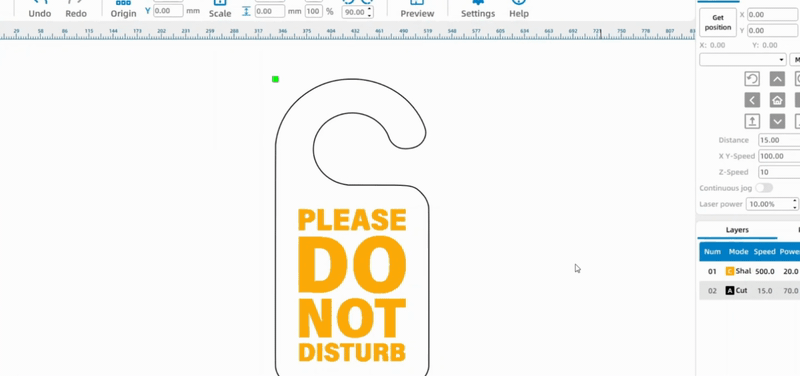The width and height of the screenshot is (800, 376).
Task: Open the empty dropdown below the X/Y readout
Action: [742, 60]
